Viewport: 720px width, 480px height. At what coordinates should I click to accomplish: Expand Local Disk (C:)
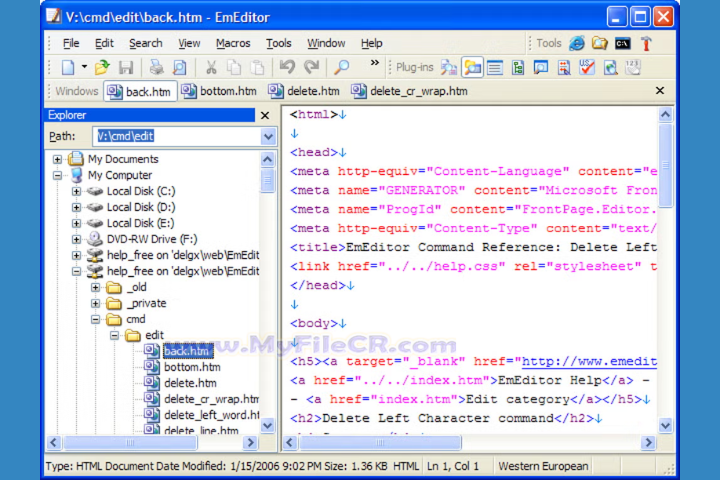click(76, 192)
